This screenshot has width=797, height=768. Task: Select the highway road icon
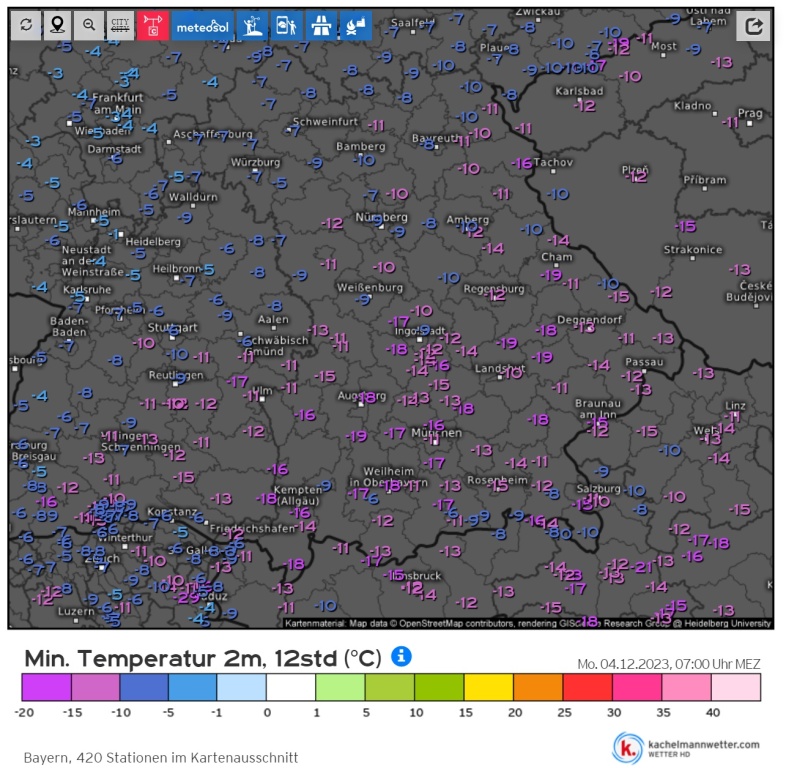pos(322,25)
